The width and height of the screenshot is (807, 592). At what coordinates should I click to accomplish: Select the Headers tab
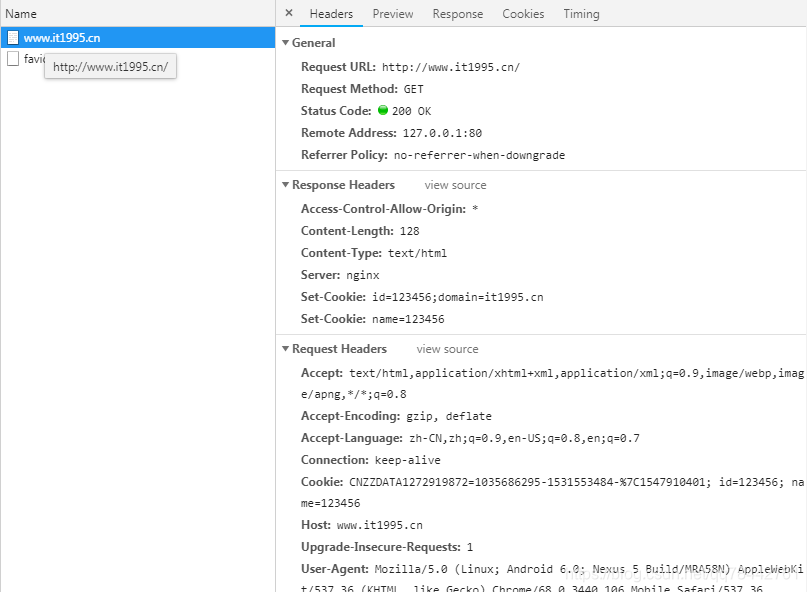[x=331, y=14]
